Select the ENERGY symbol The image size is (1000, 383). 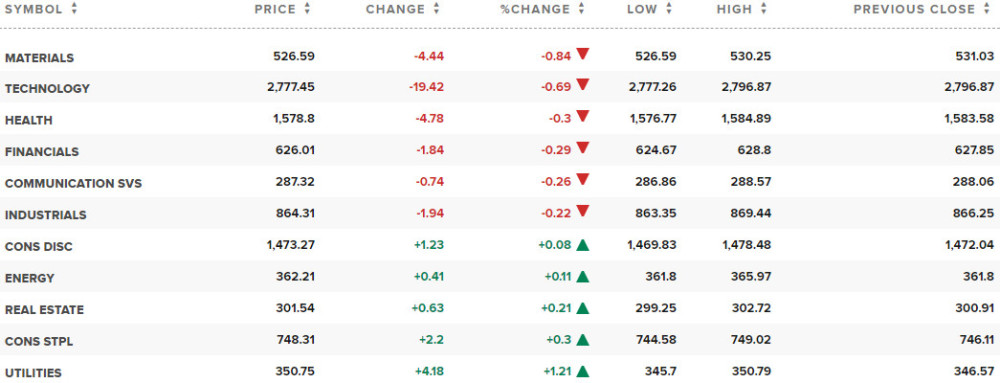coord(30,278)
